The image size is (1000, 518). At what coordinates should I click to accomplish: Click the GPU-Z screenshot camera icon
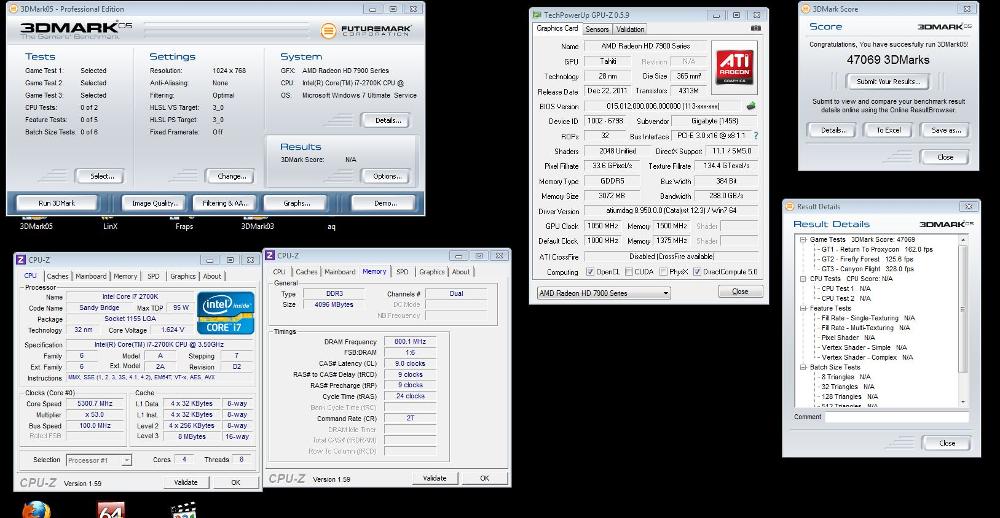[x=756, y=29]
